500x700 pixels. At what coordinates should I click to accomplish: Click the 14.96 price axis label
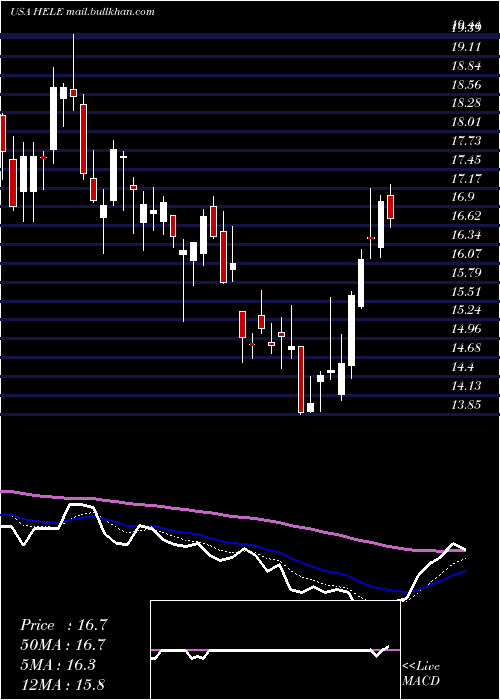point(466,329)
